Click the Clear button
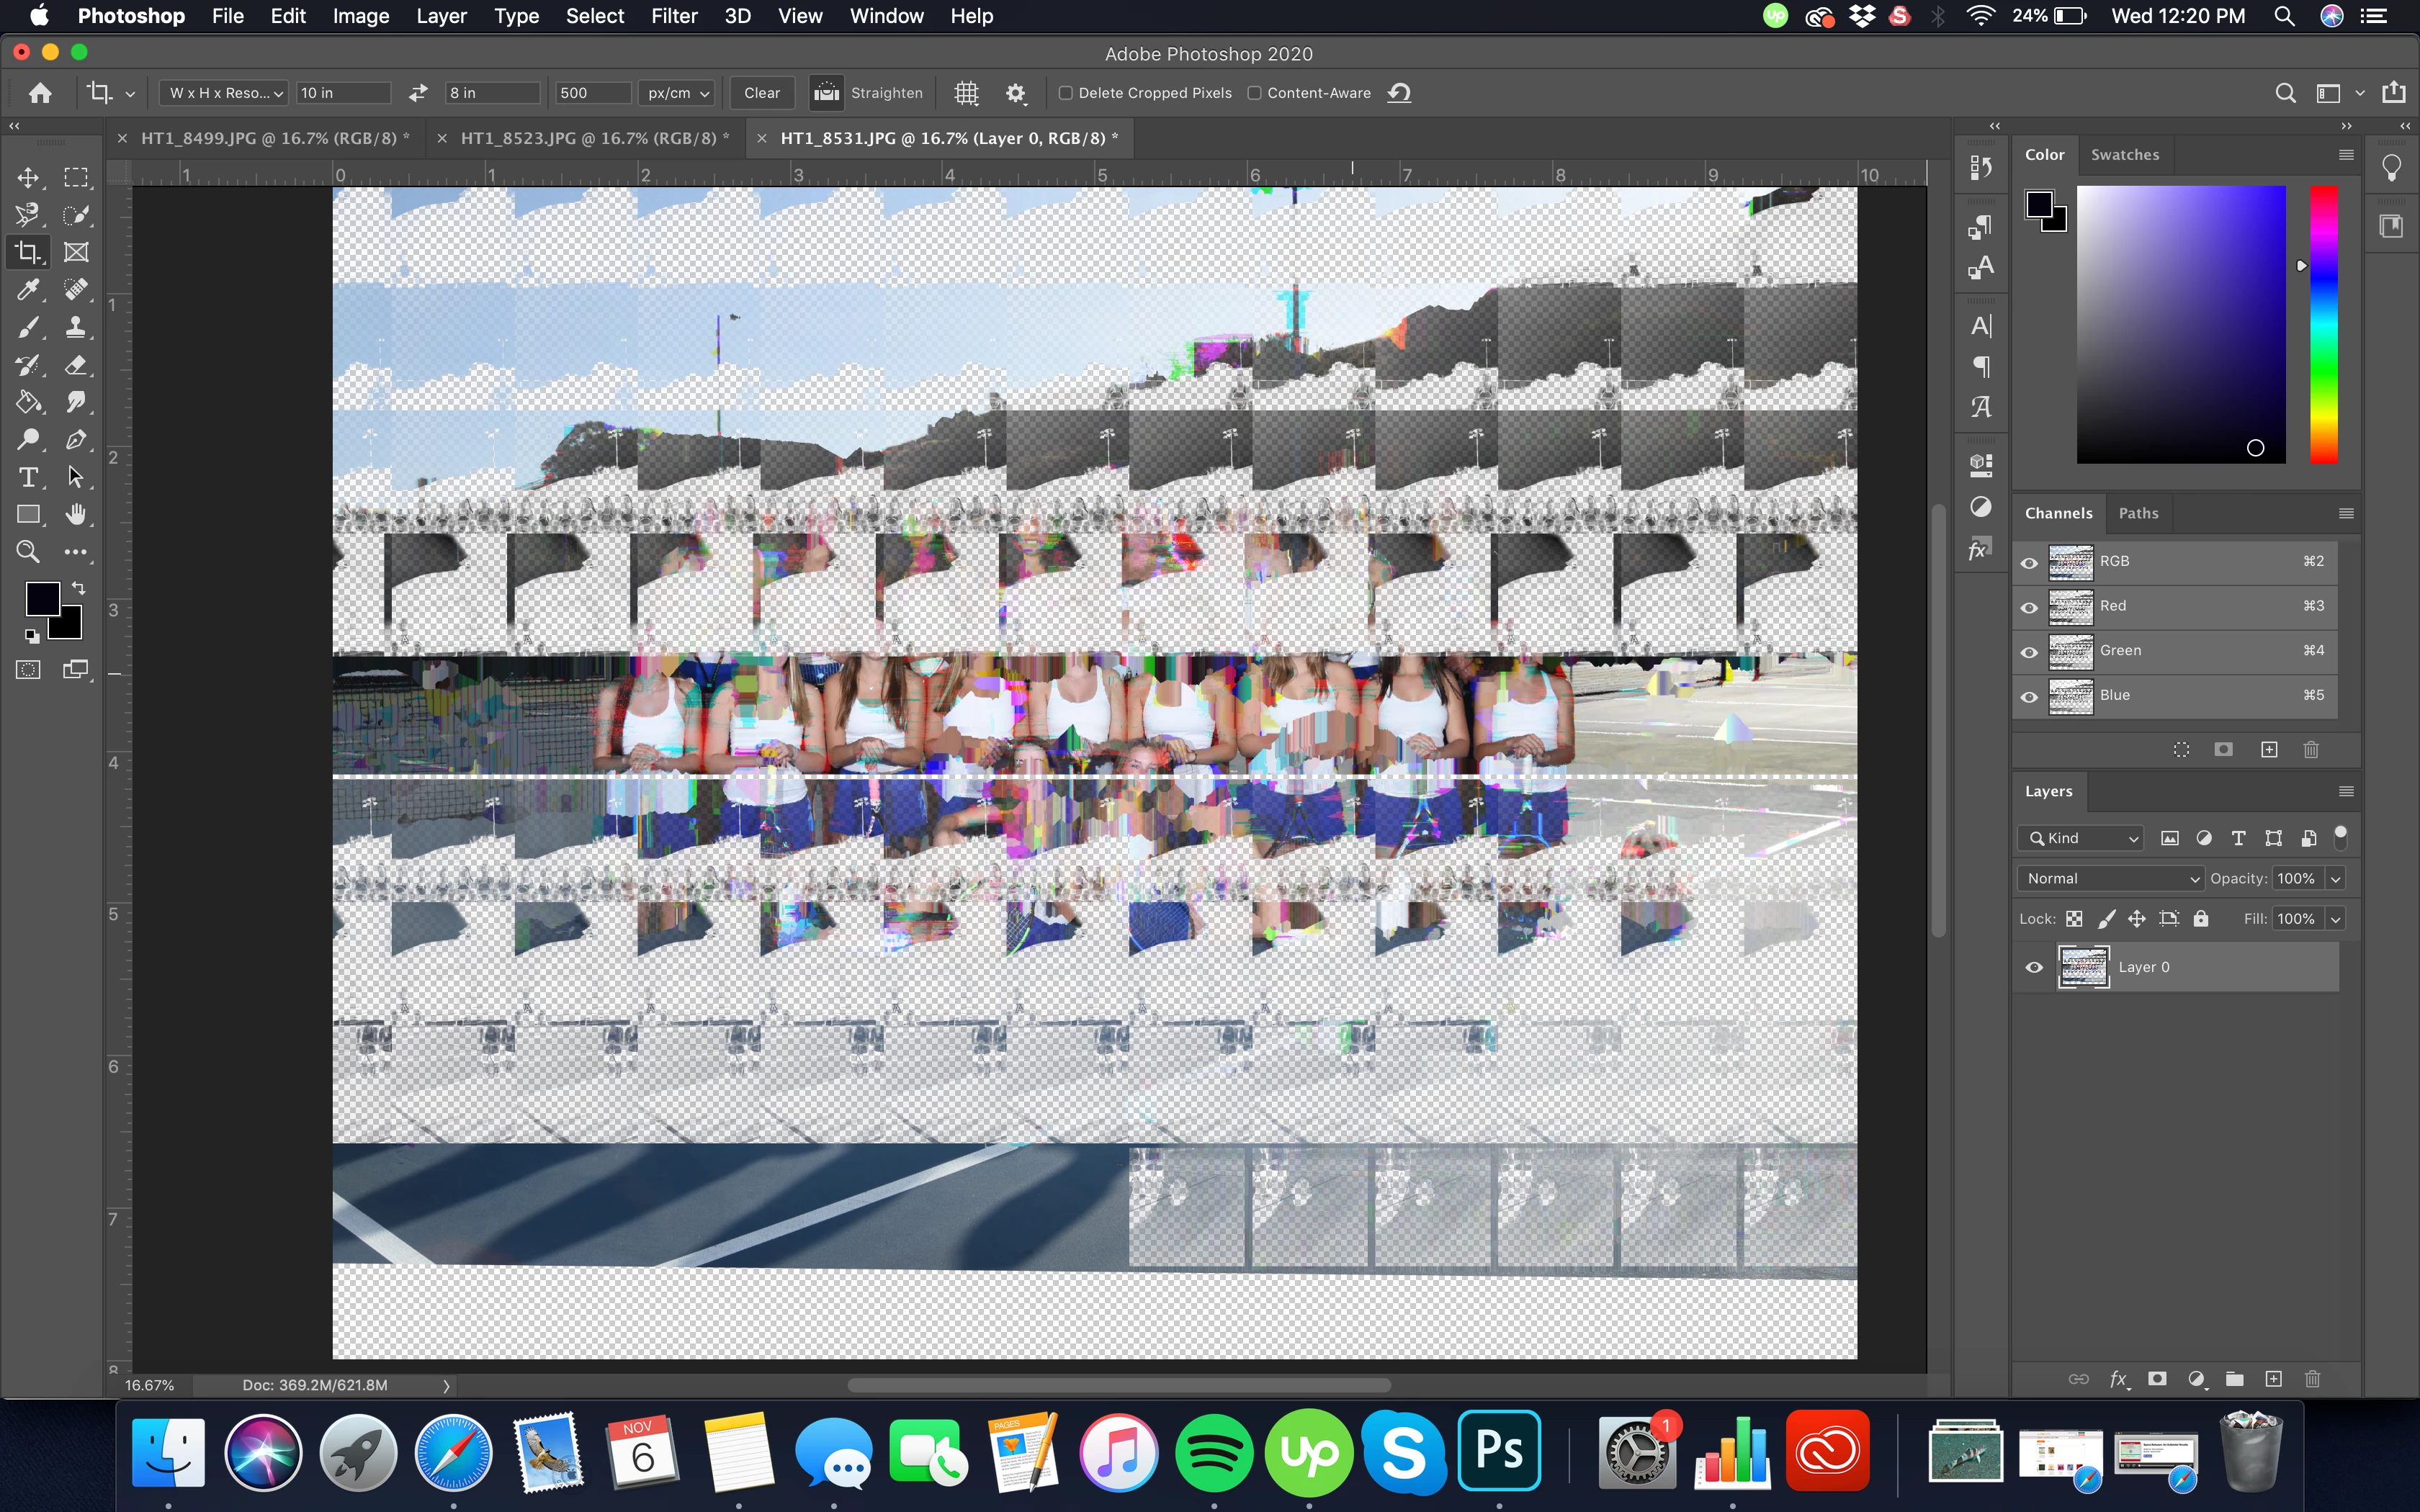 tap(762, 93)
